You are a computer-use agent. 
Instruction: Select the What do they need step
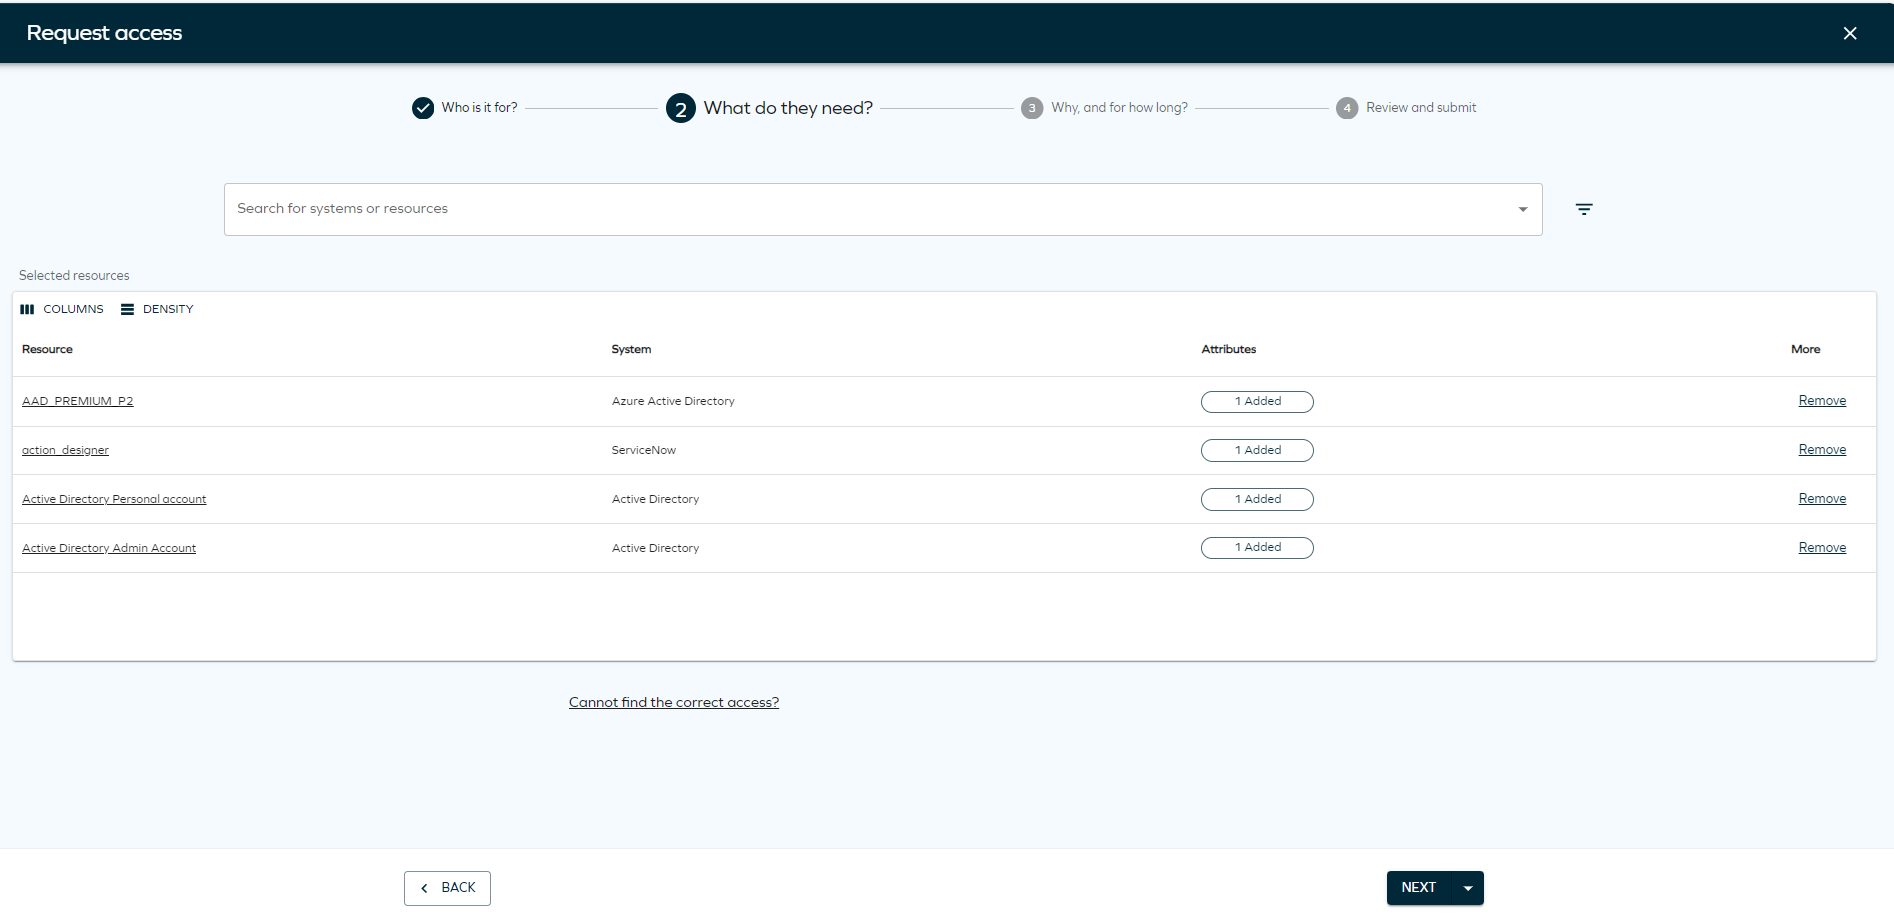click(769, 108)
